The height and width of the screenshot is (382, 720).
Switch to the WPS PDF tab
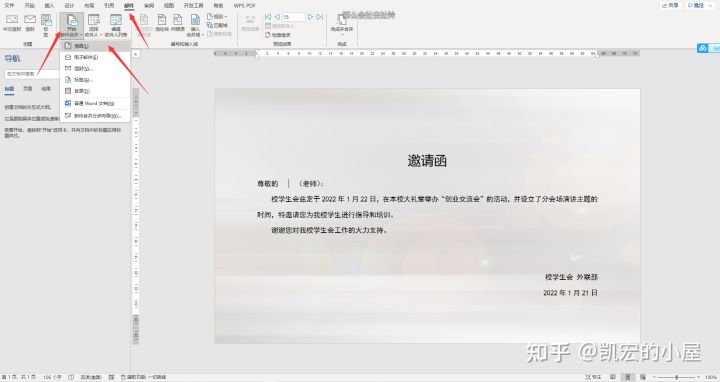(244, 6)
